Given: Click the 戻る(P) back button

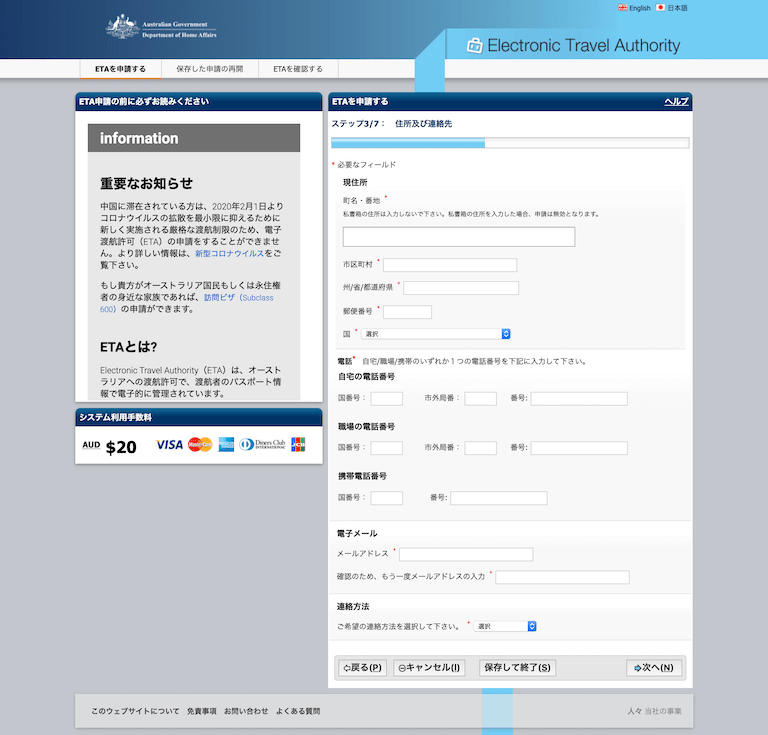Looking at the screenshot, I should pyautogui.click(x=362, y=668).
